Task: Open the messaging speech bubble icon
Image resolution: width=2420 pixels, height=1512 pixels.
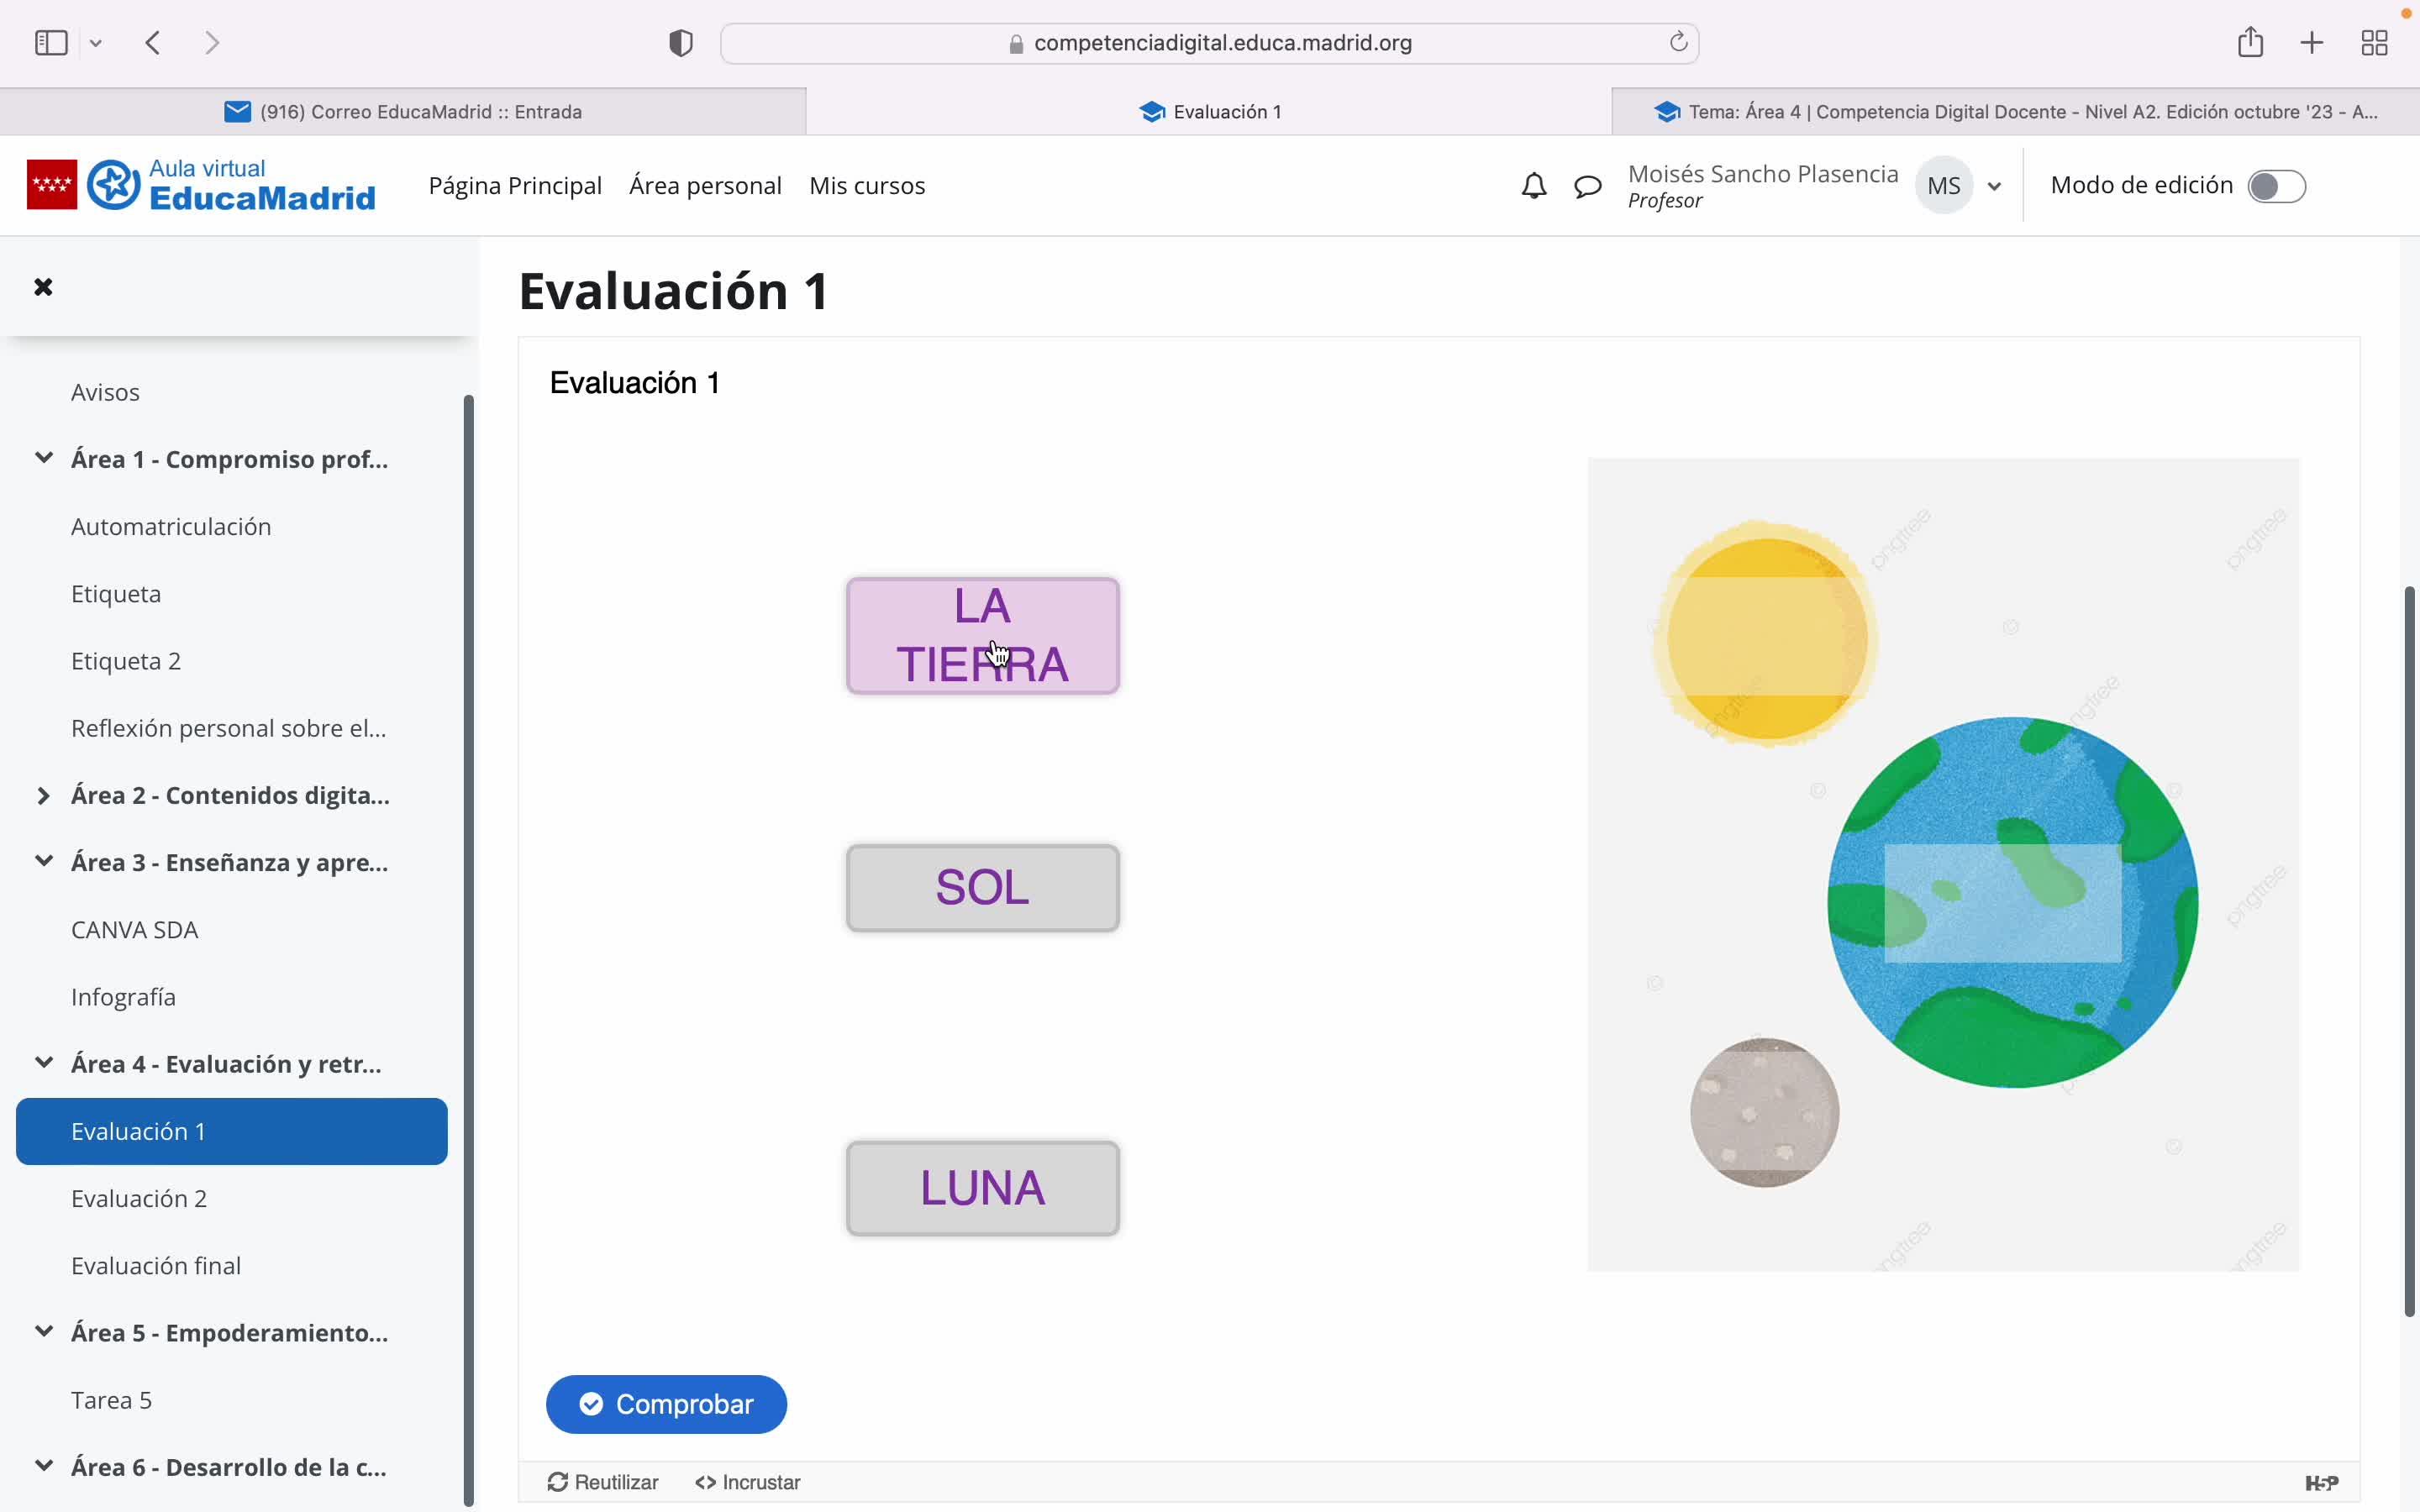Action: pyautogui.click(x=1587, y=186)
